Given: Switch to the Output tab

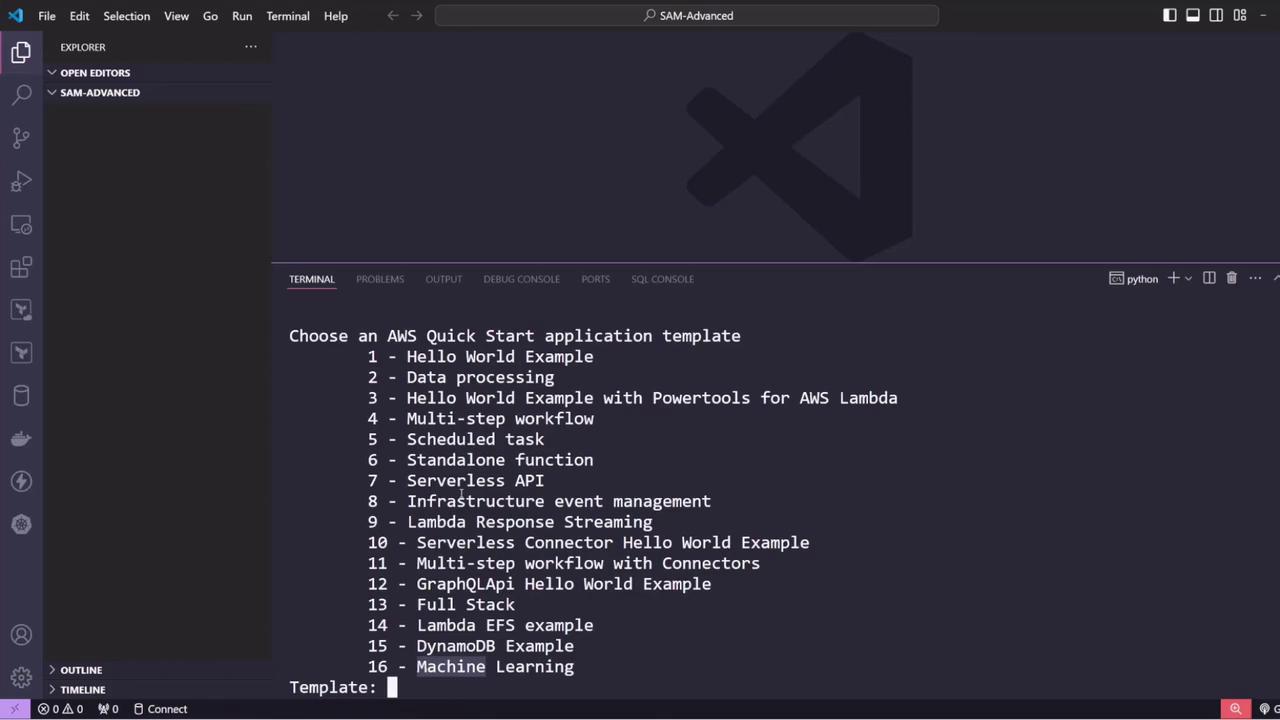Looking at the screenshot, I should tap(444, 279).
